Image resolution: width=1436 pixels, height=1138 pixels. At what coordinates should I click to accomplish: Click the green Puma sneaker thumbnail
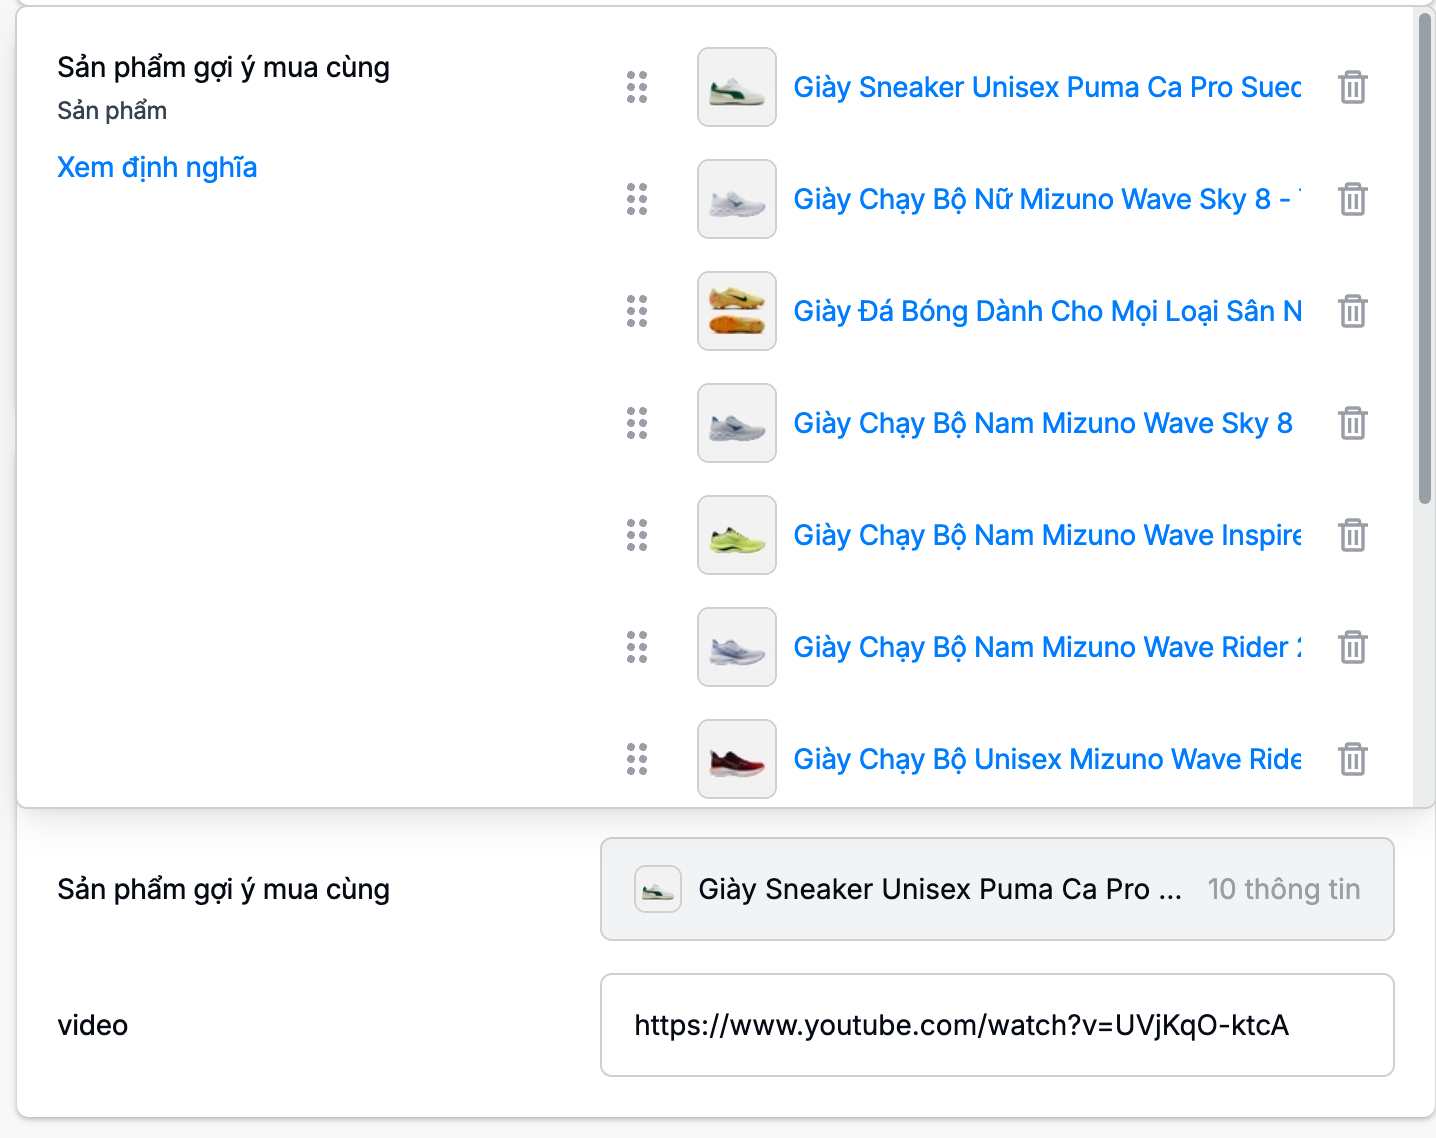coord(737,87)
